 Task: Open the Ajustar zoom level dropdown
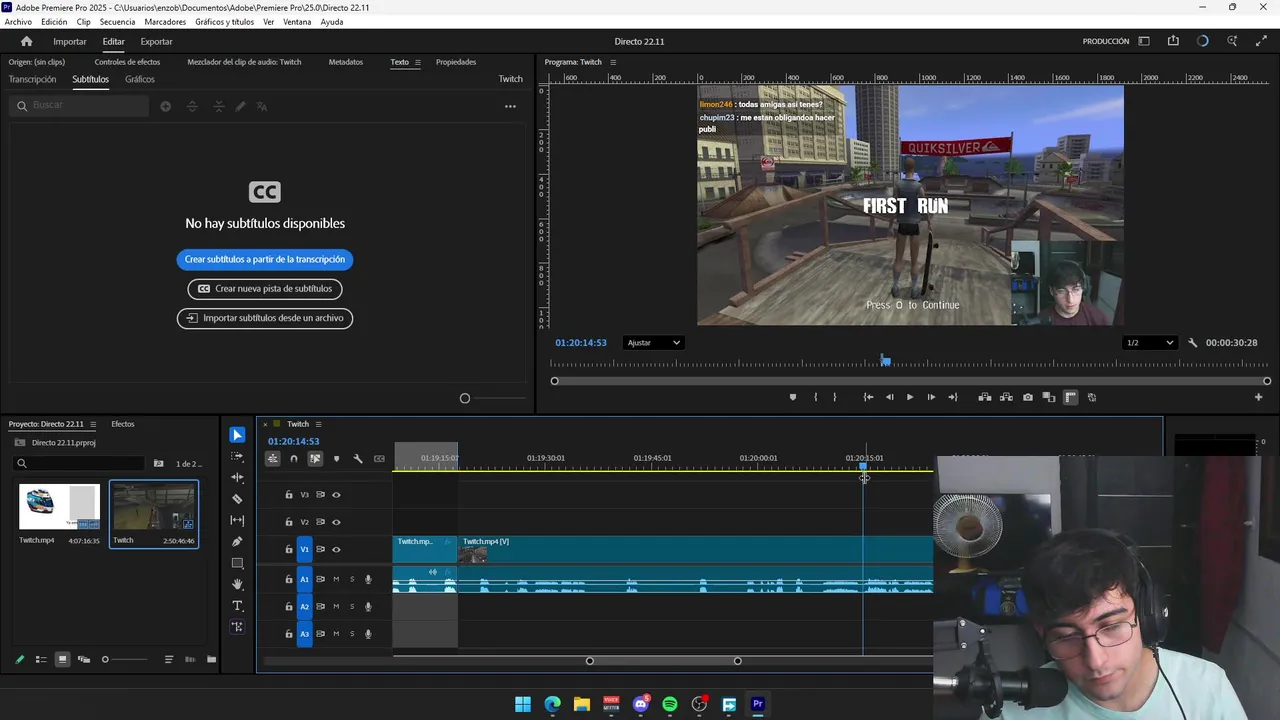tap(653, 343)
